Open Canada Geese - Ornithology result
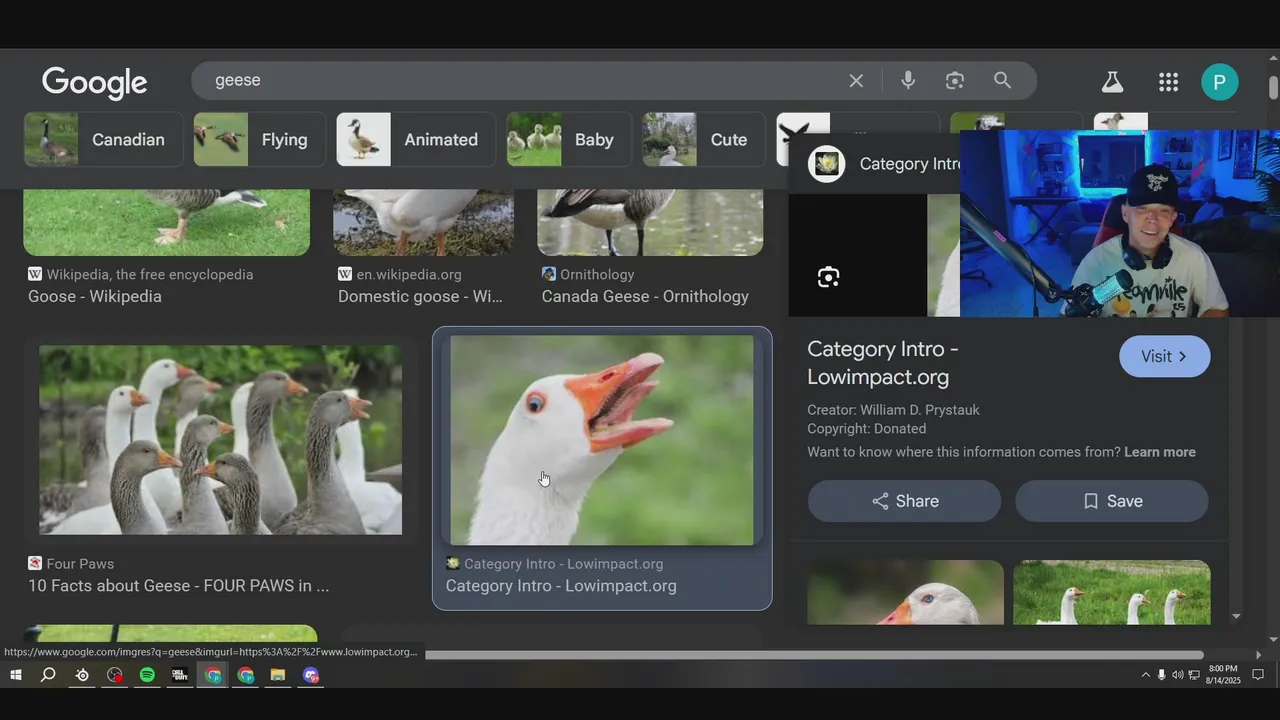The width and height of the screenshot is (1280, 720). pyautogui.click(x=645, y=296)
